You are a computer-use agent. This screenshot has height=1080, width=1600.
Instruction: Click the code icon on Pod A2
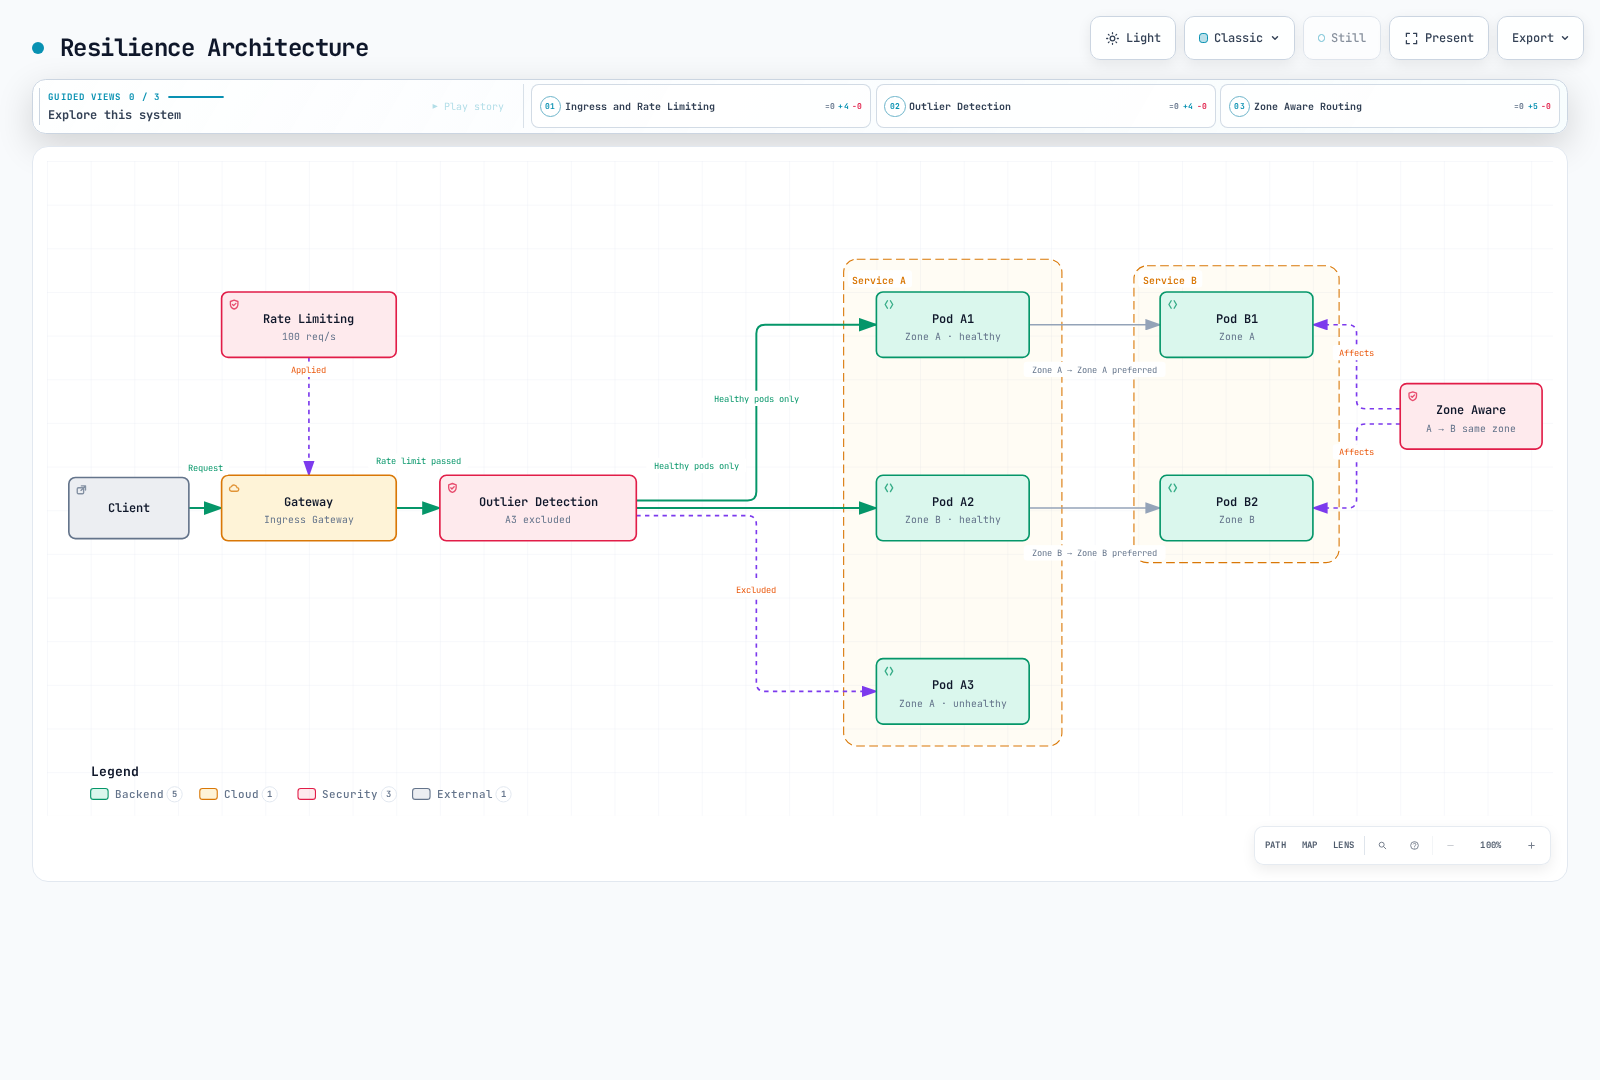[x=889, y=488]
